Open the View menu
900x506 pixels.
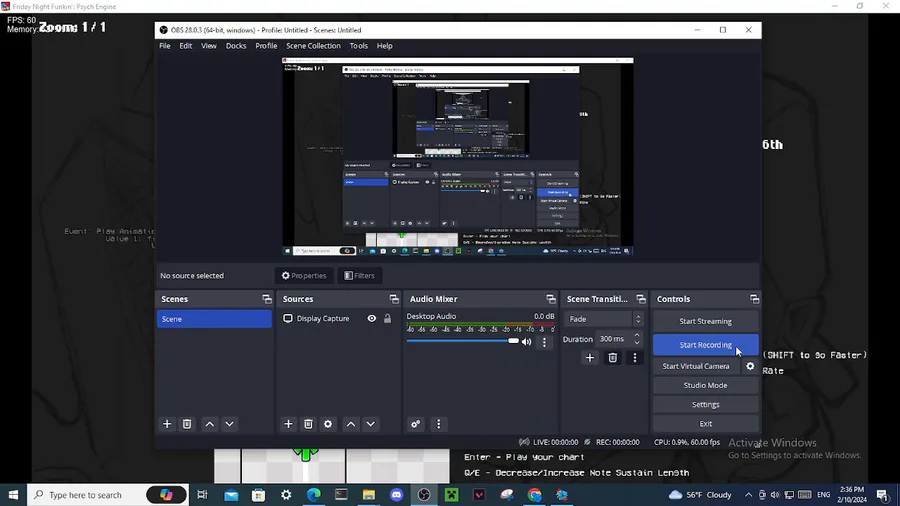pos(208,46)
